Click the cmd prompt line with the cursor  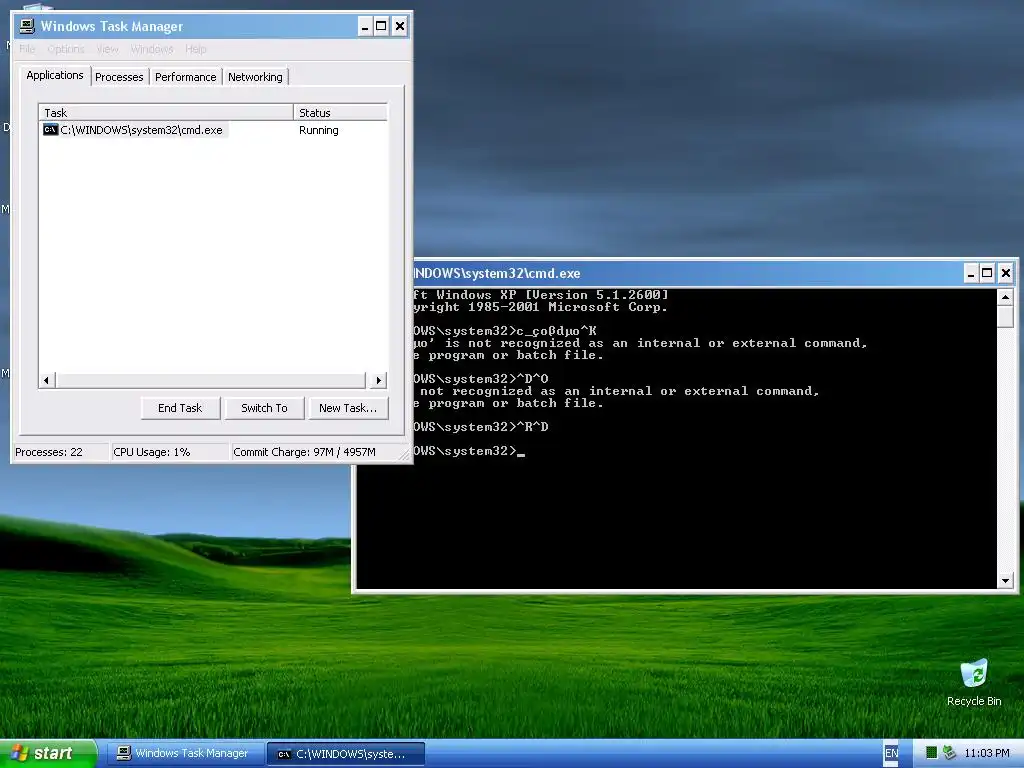point(469,451)
